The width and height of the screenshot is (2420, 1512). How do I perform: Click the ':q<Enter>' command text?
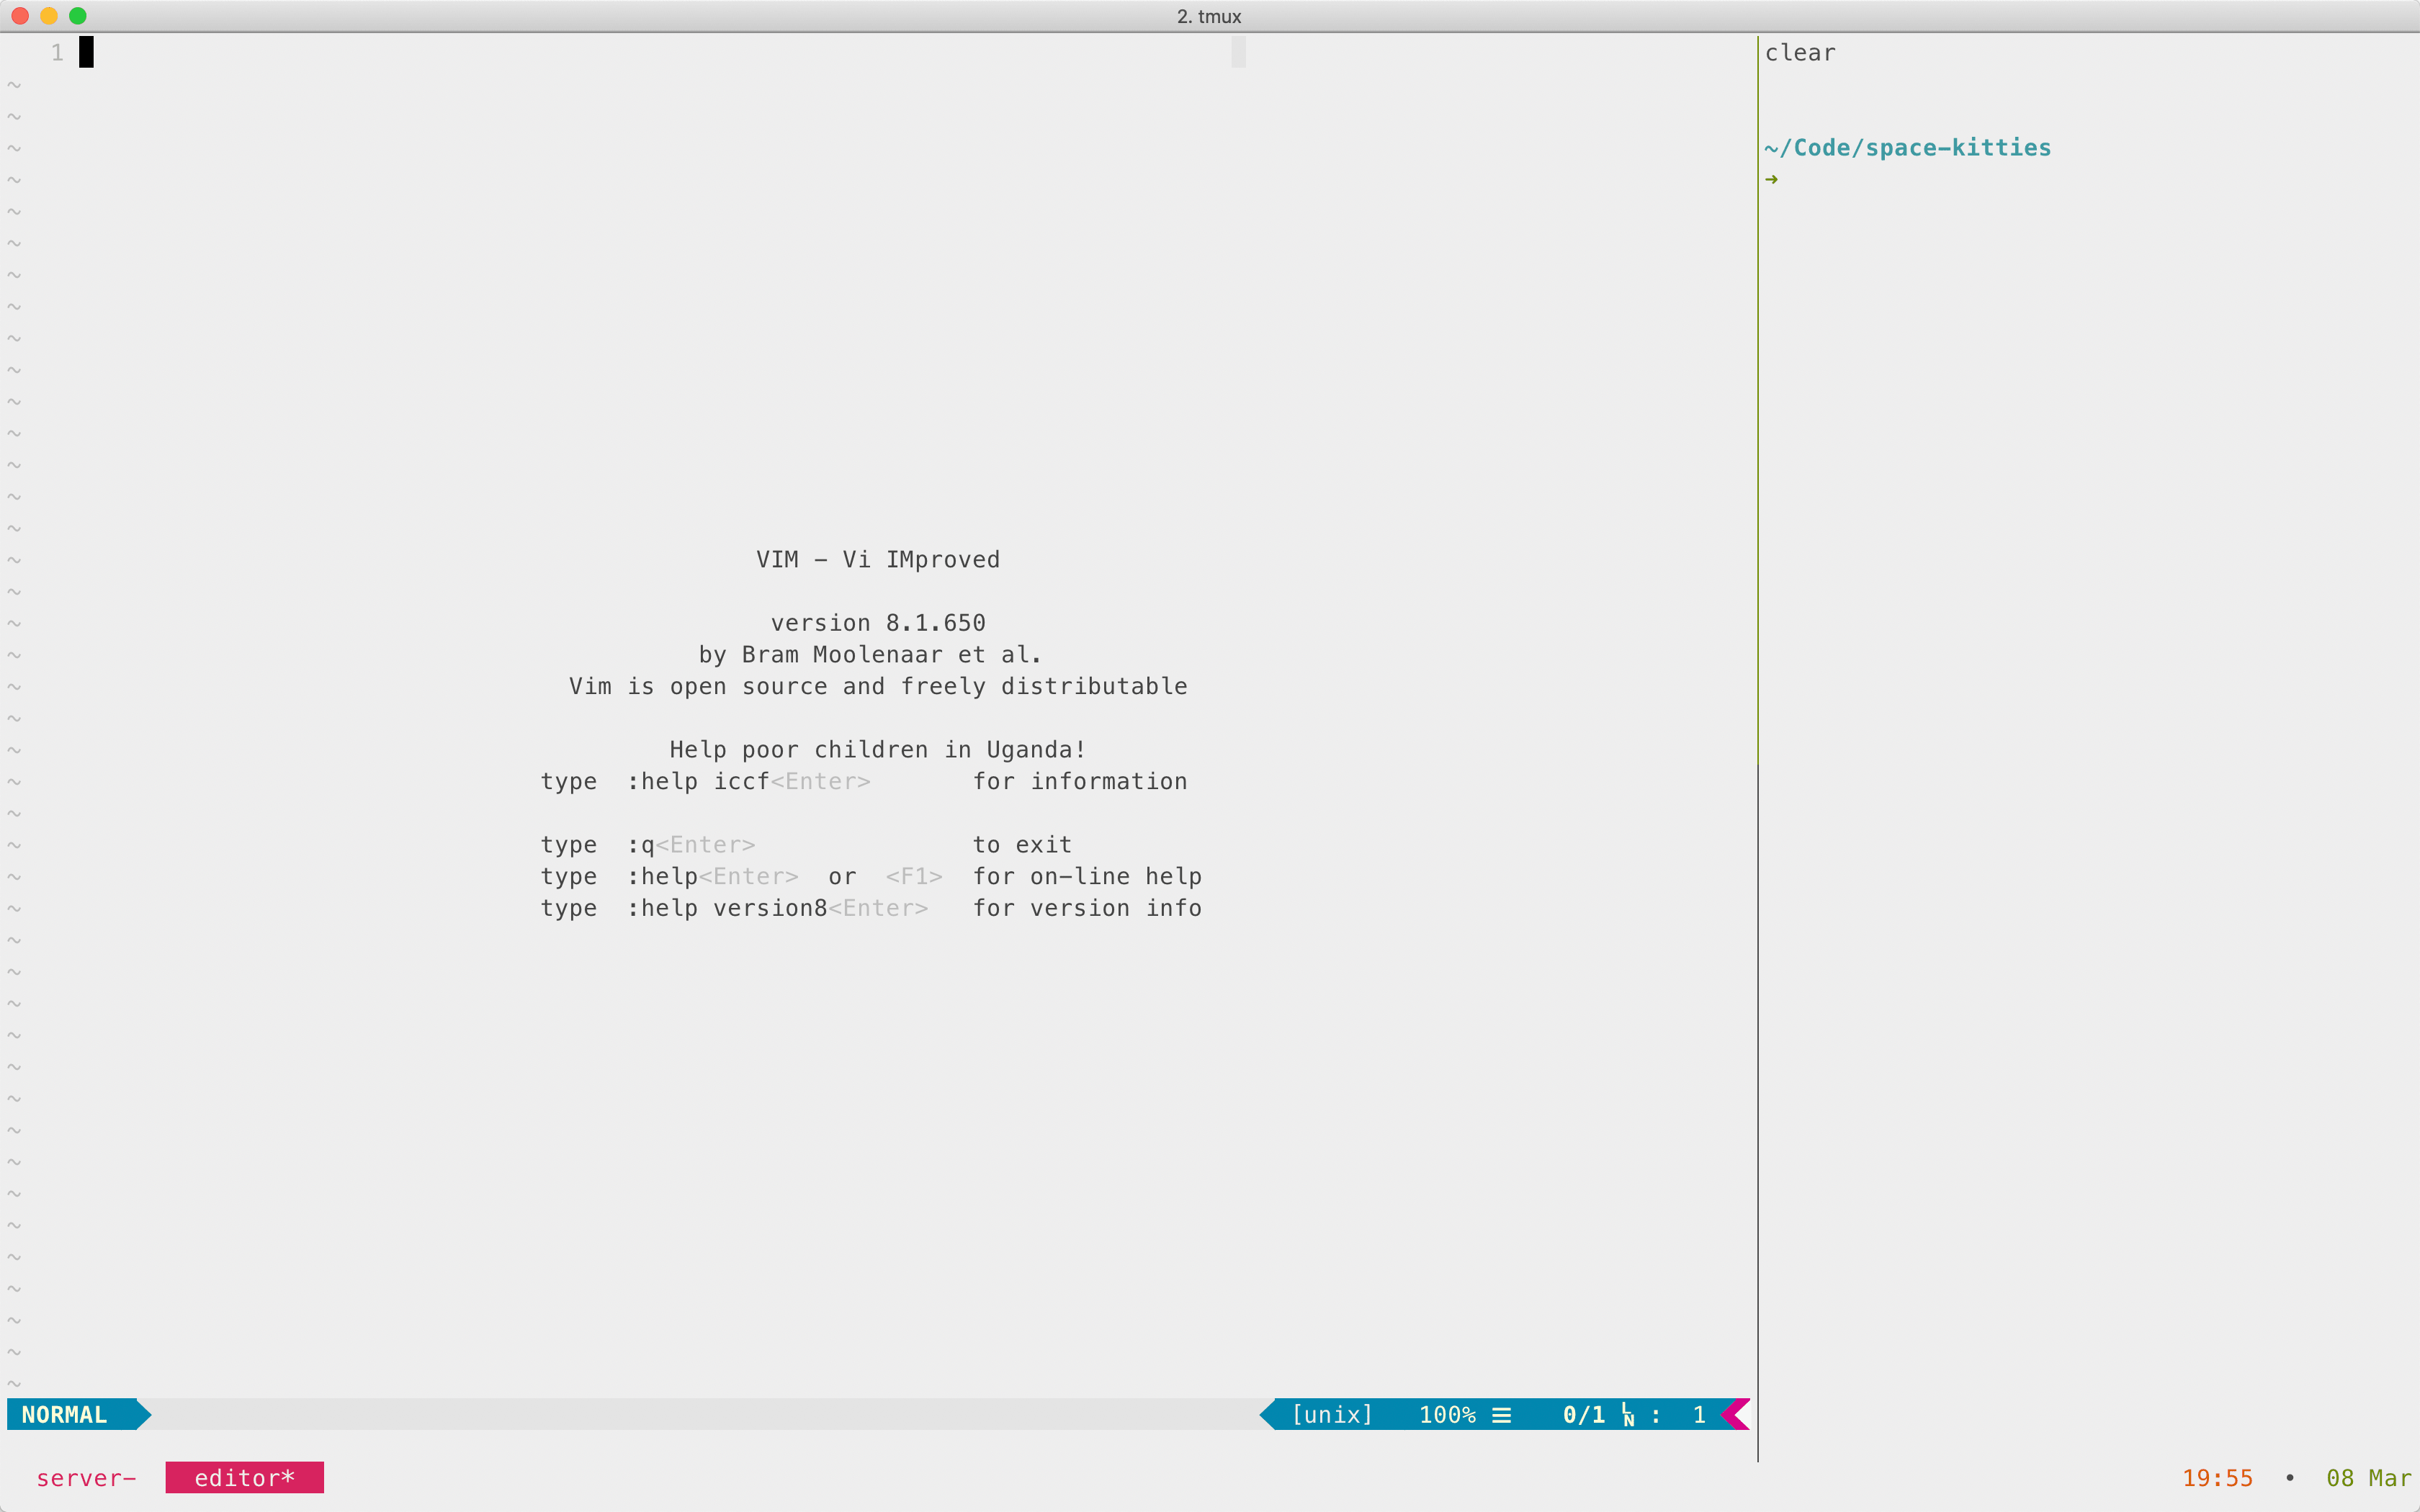[691, 845]
